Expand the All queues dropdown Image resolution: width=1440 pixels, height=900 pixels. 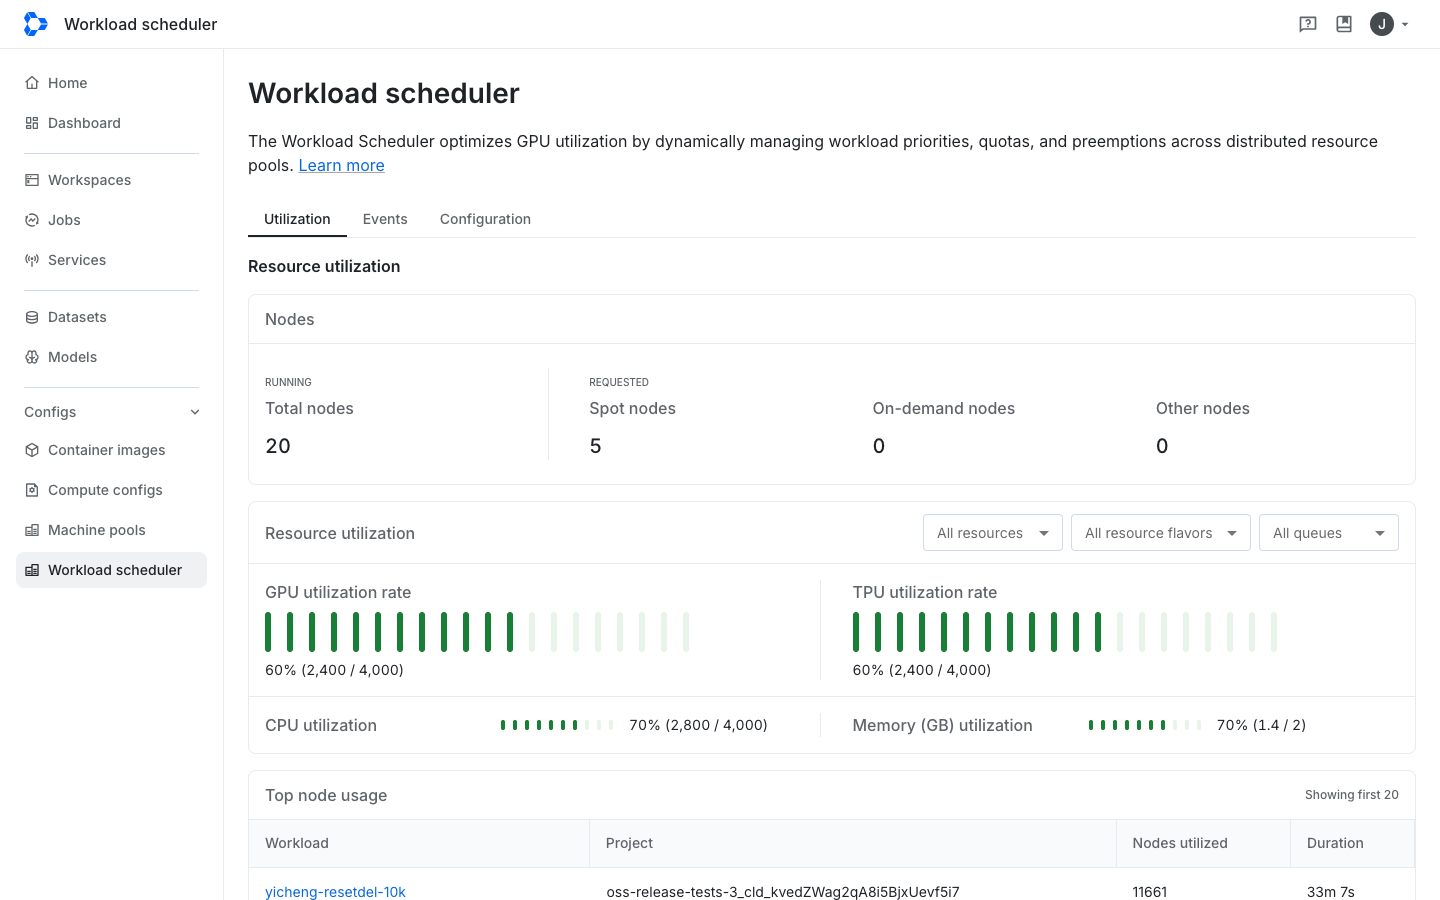pos(1328,533)
